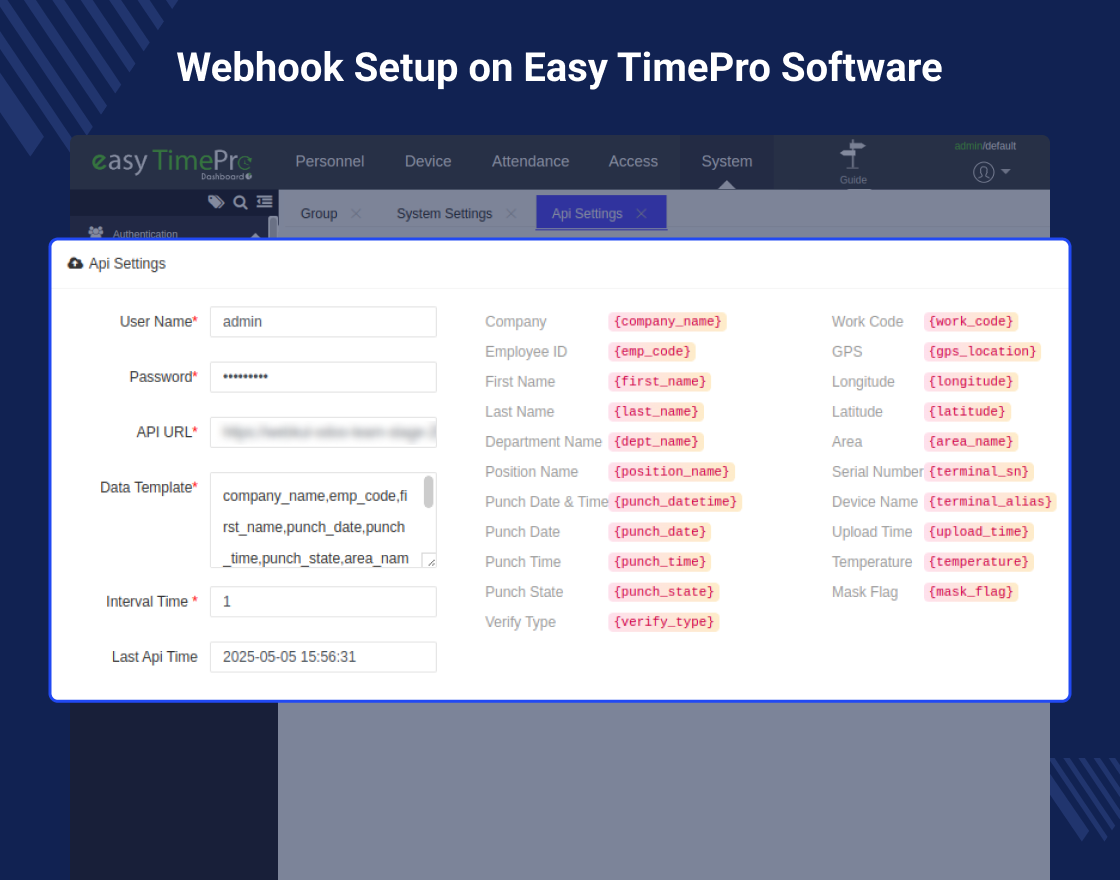Toggle the sidebar menu collapse icon
Viewport: 1120px width, 880px height.
tap(264, 201)
